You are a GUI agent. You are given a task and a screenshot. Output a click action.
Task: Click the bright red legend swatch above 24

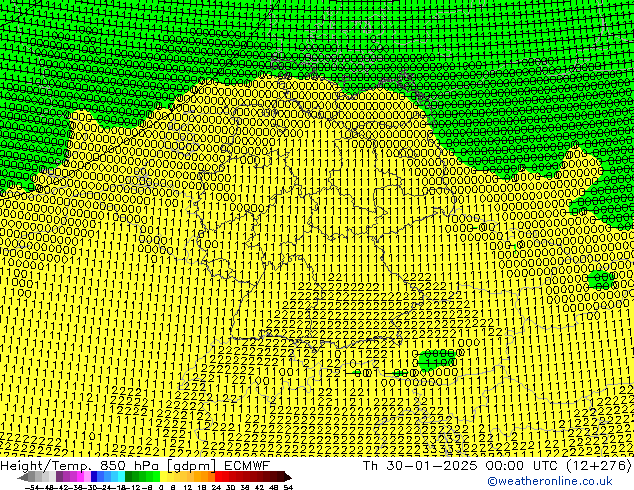point(218,477)
